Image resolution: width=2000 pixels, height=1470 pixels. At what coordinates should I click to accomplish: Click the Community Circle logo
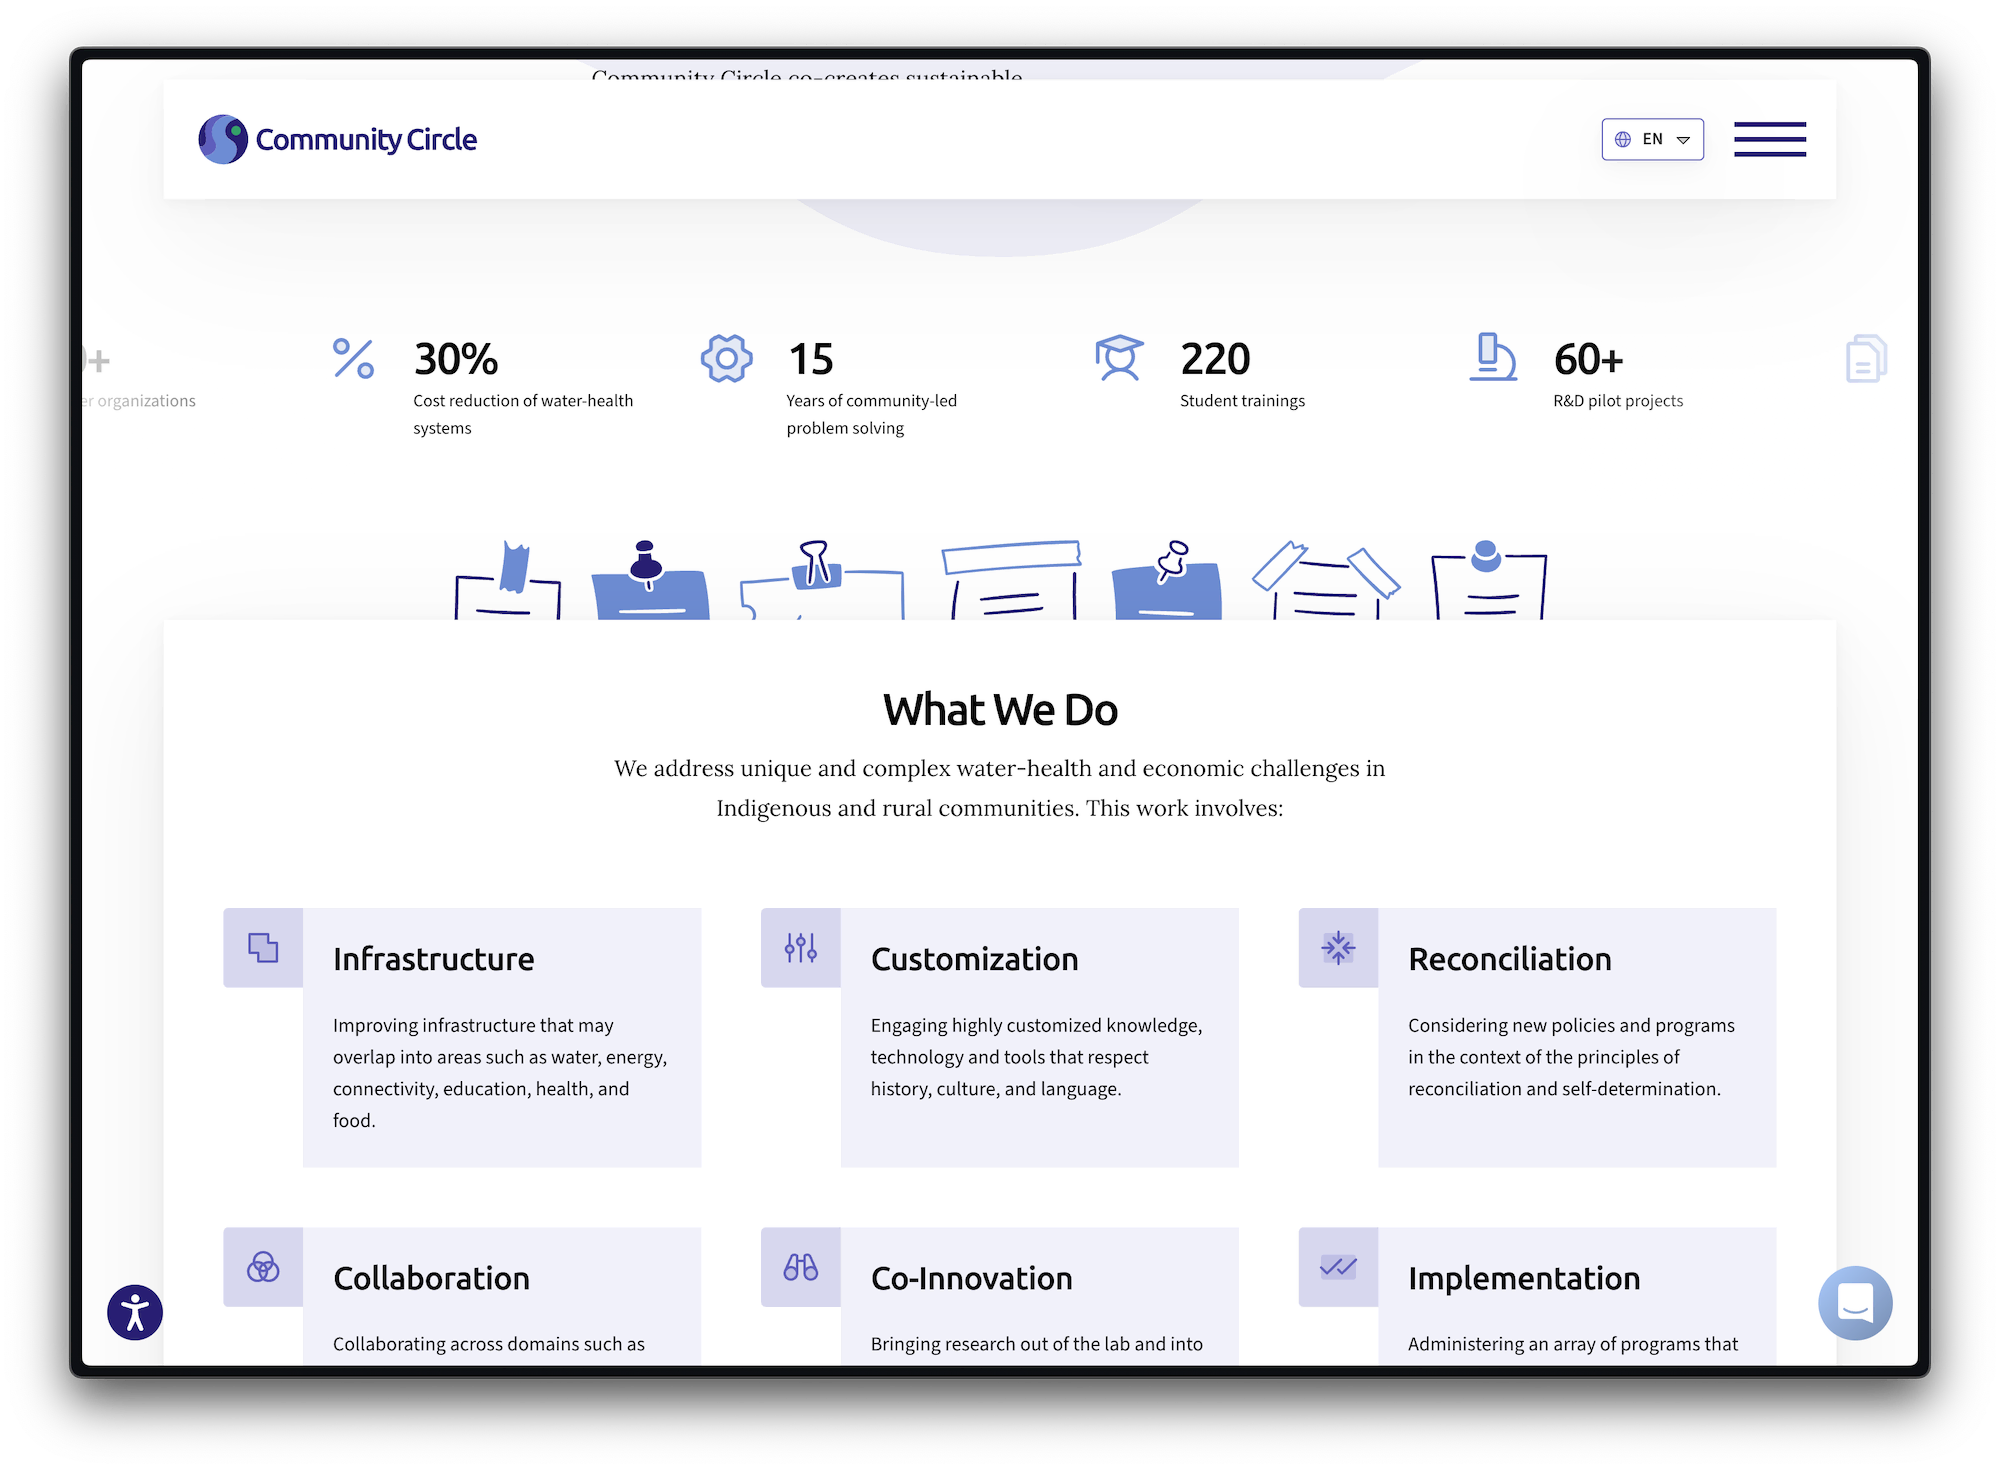[x=337, y=139]
